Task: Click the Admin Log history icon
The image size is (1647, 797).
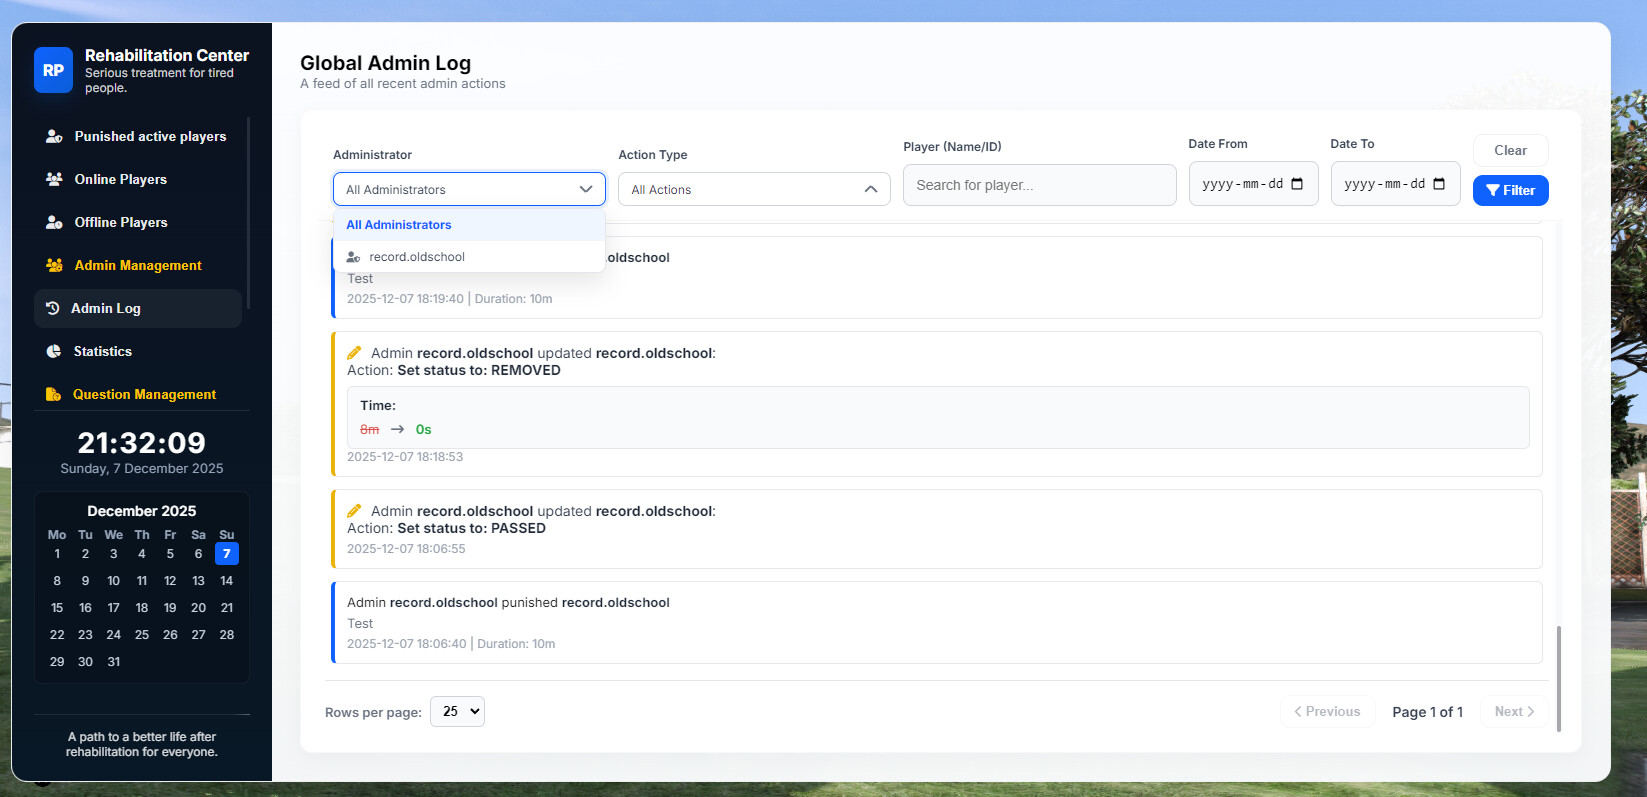Action: click(52, 308)
